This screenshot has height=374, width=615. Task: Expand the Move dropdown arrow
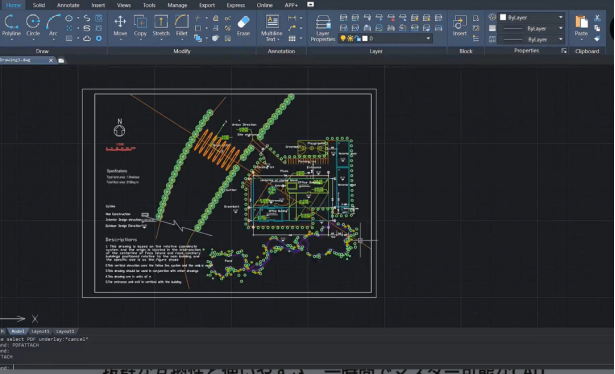pos(120,39)
